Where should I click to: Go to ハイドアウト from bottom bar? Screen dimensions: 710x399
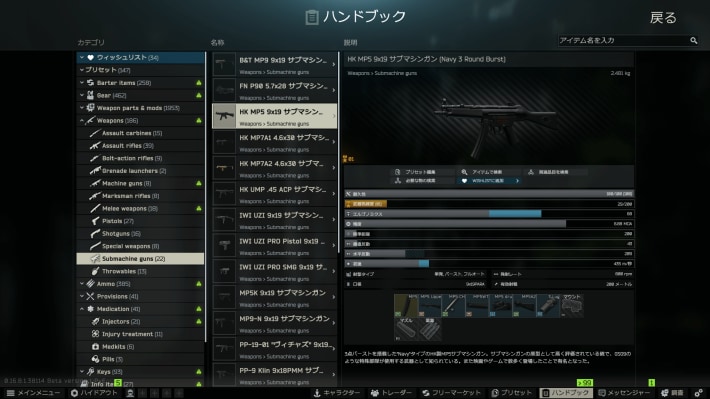(94, 393)
